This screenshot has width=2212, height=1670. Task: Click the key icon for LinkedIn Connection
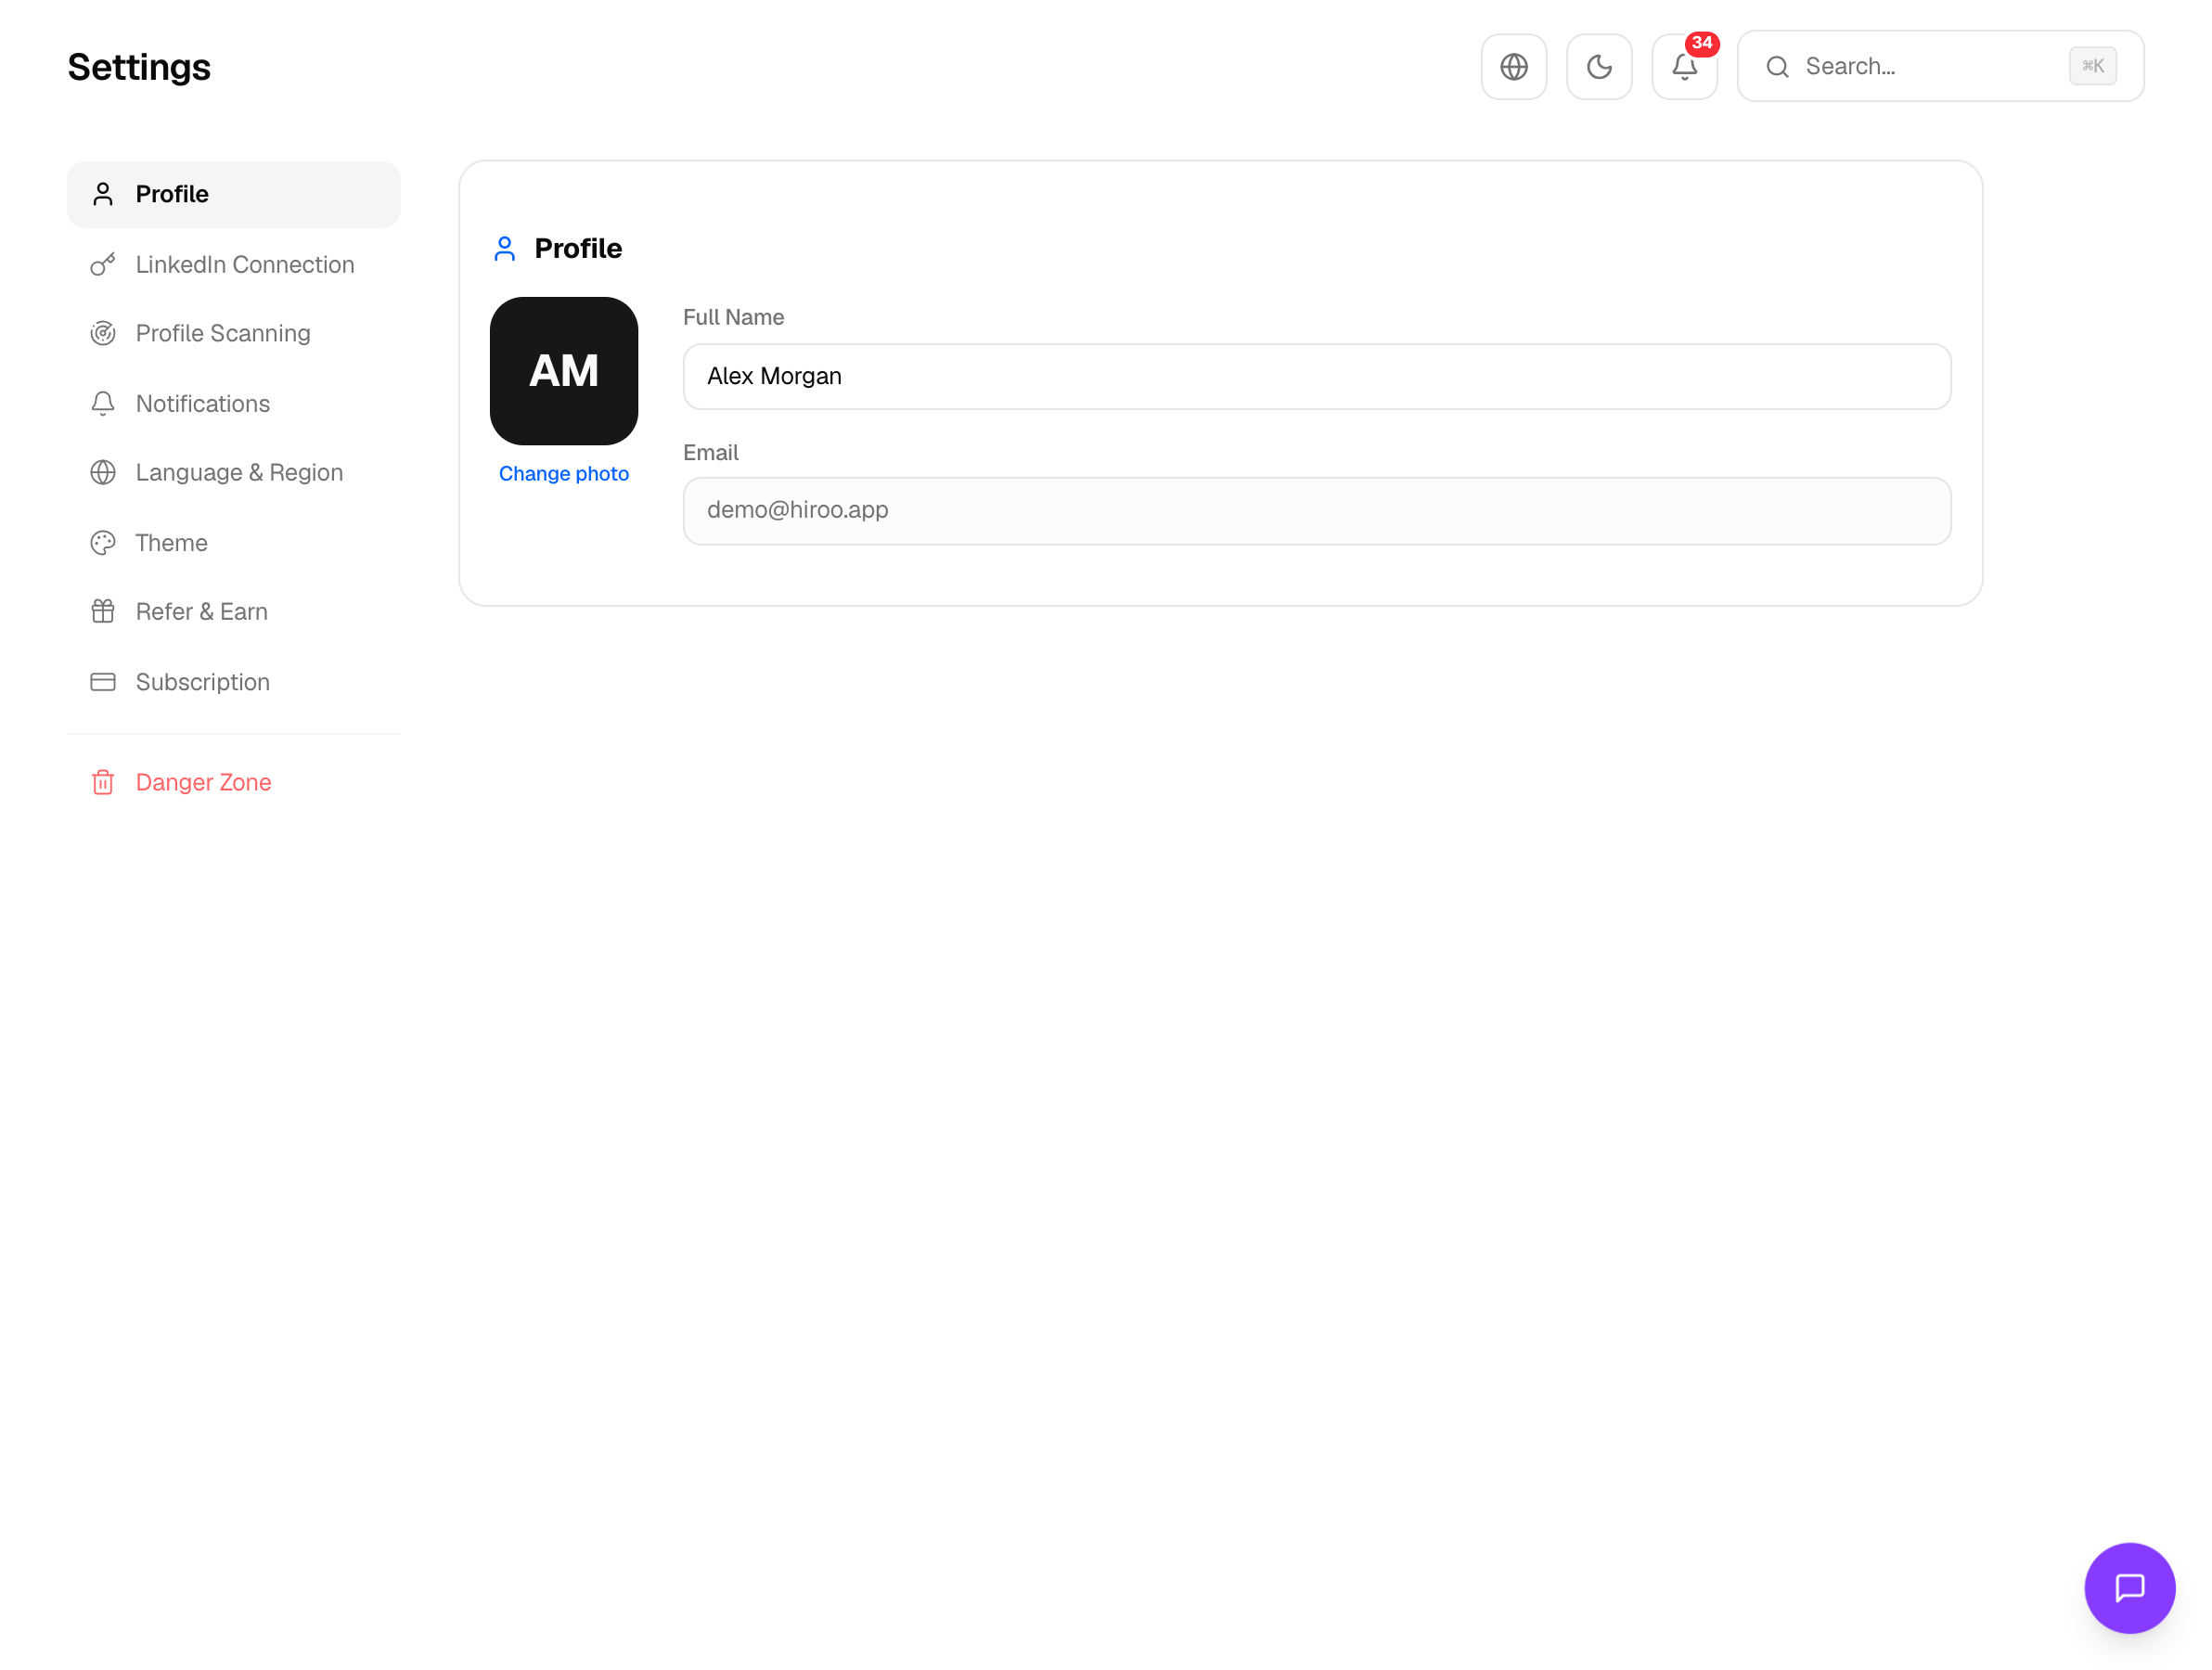click(103, 264)
